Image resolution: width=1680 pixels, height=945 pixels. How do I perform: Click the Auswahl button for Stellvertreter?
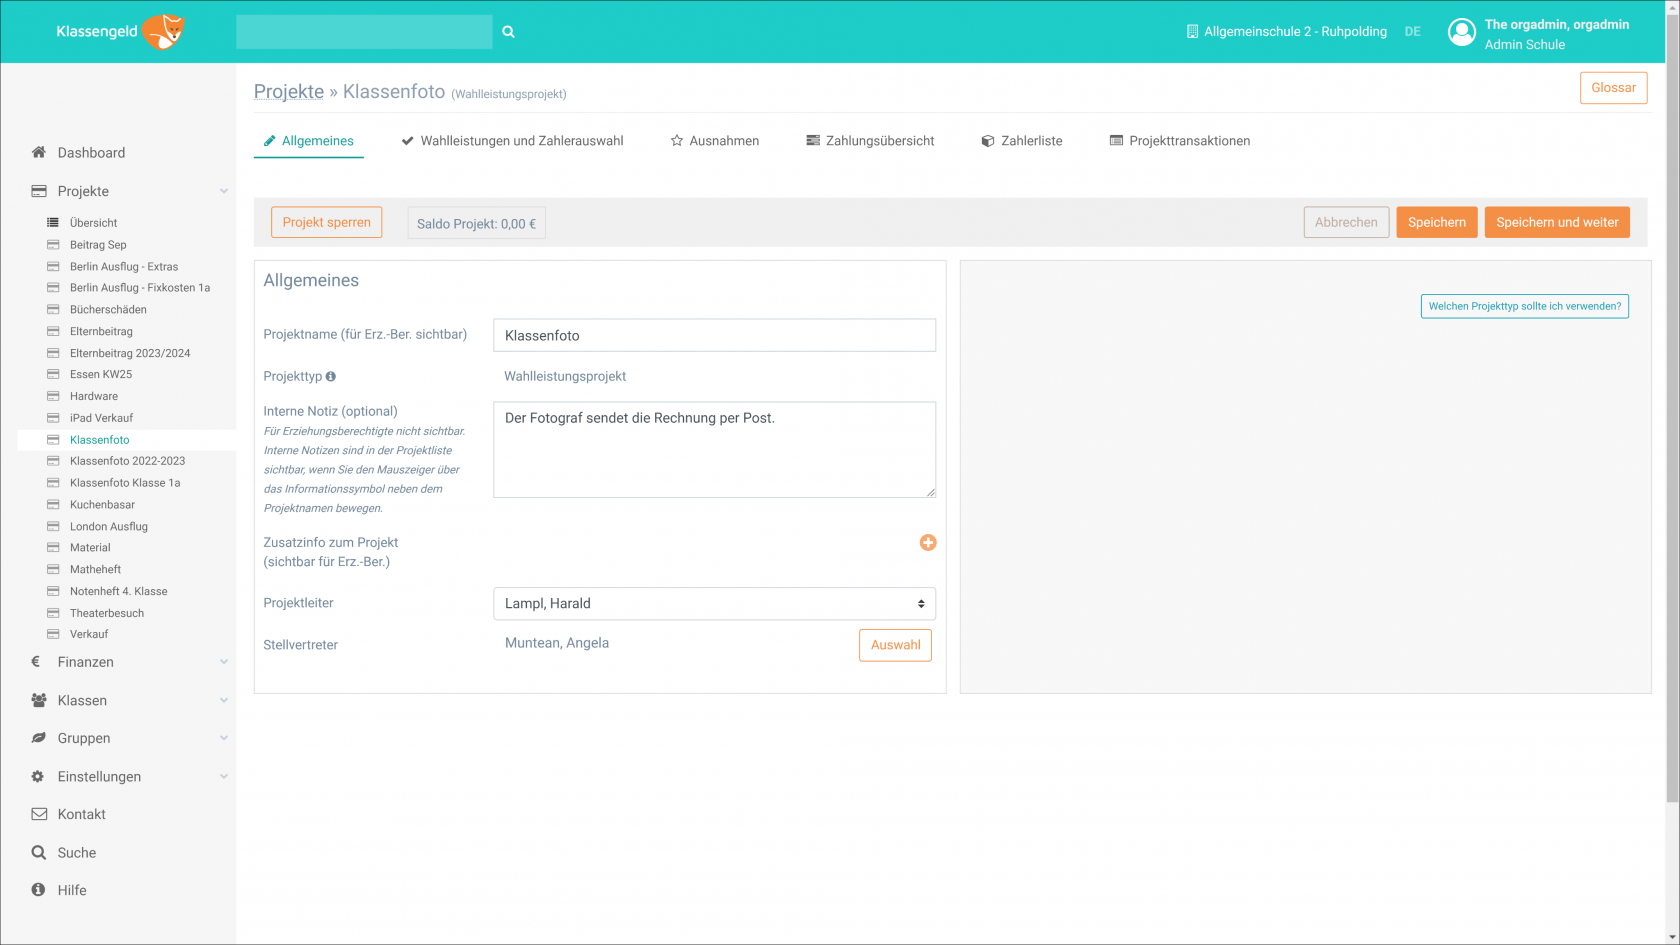tap(895, 645)
